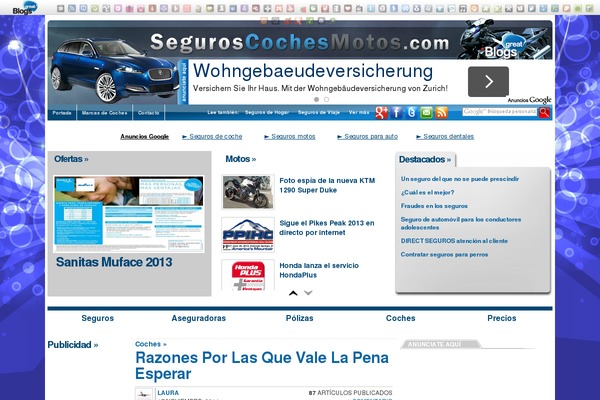
Task: Open the ¿Cuál es el mejor? link
Action: (x=427, y=193)
